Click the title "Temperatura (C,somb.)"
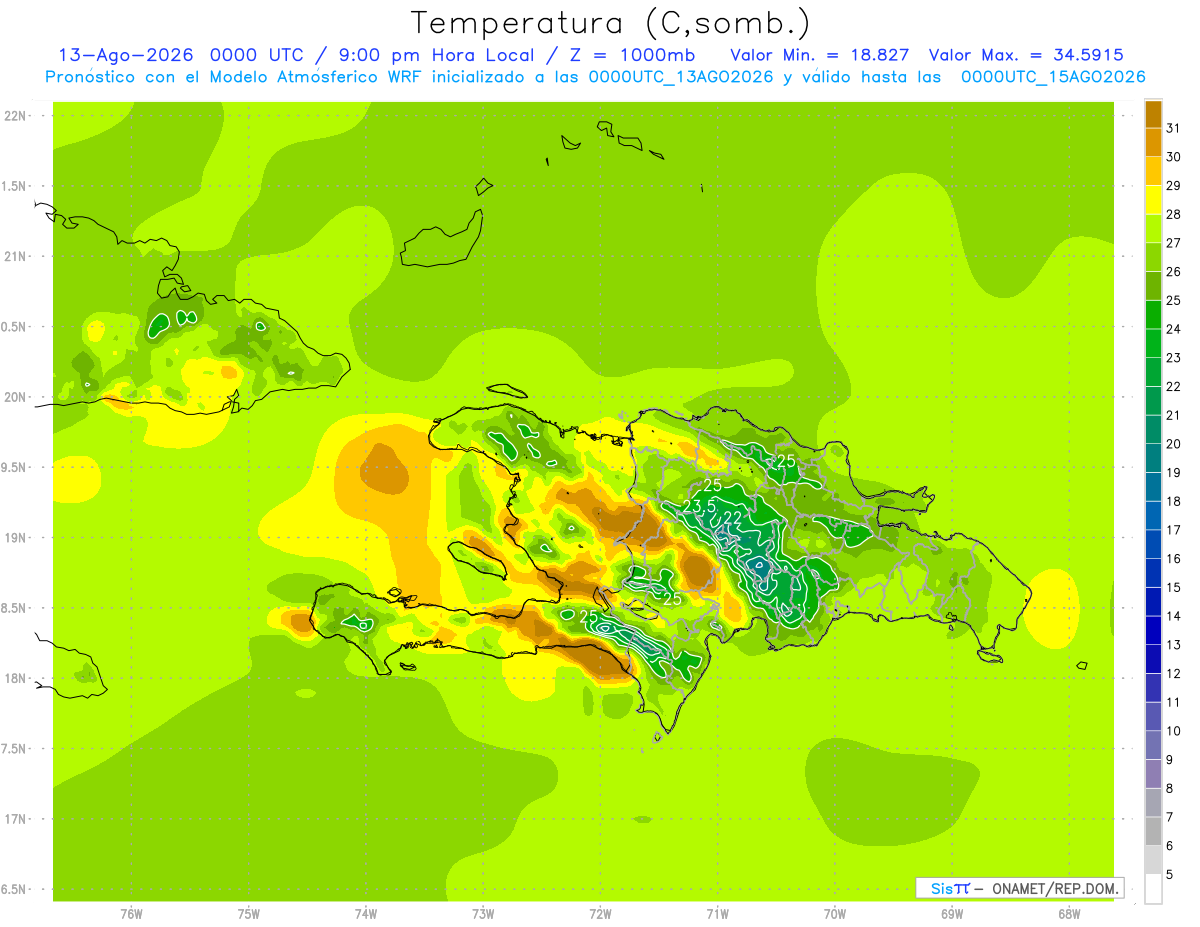Screen dimensions: 1200x927 [611, 23]
